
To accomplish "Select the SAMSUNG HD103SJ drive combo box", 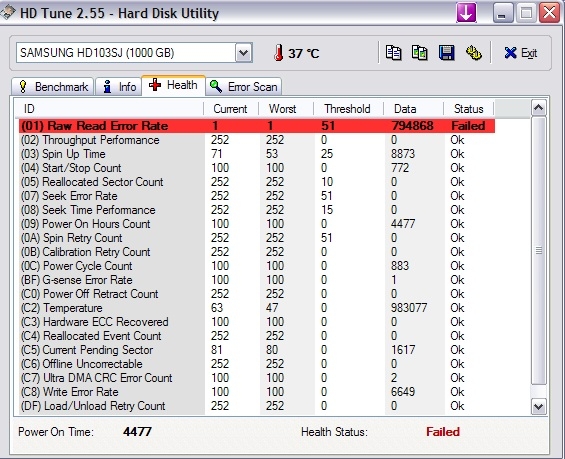I will 134,53.
